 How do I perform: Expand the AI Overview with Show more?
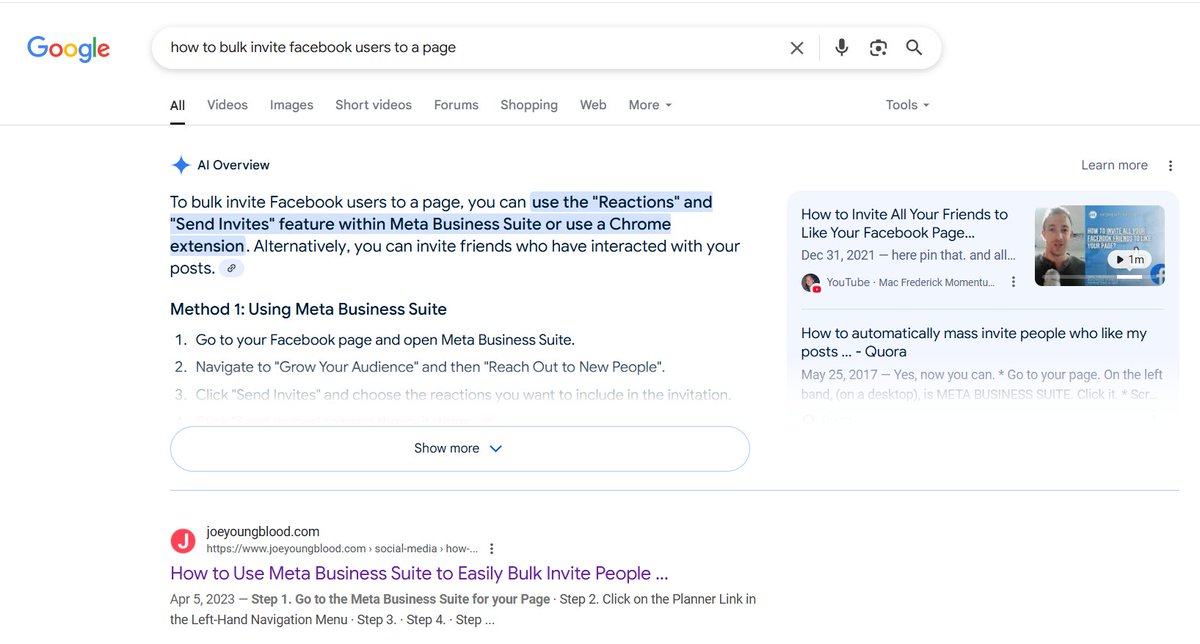point(458,448)
